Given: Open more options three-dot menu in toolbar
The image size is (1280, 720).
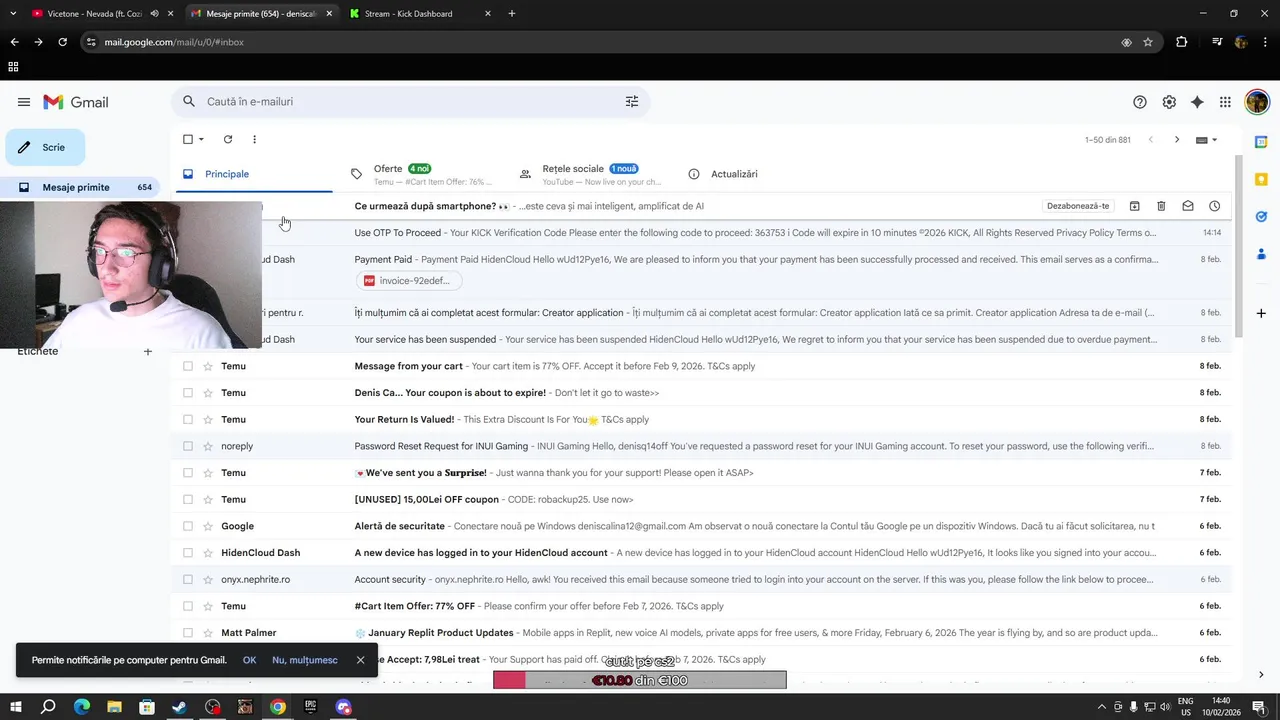Looking at the screenshot, I should pos(254,140).
